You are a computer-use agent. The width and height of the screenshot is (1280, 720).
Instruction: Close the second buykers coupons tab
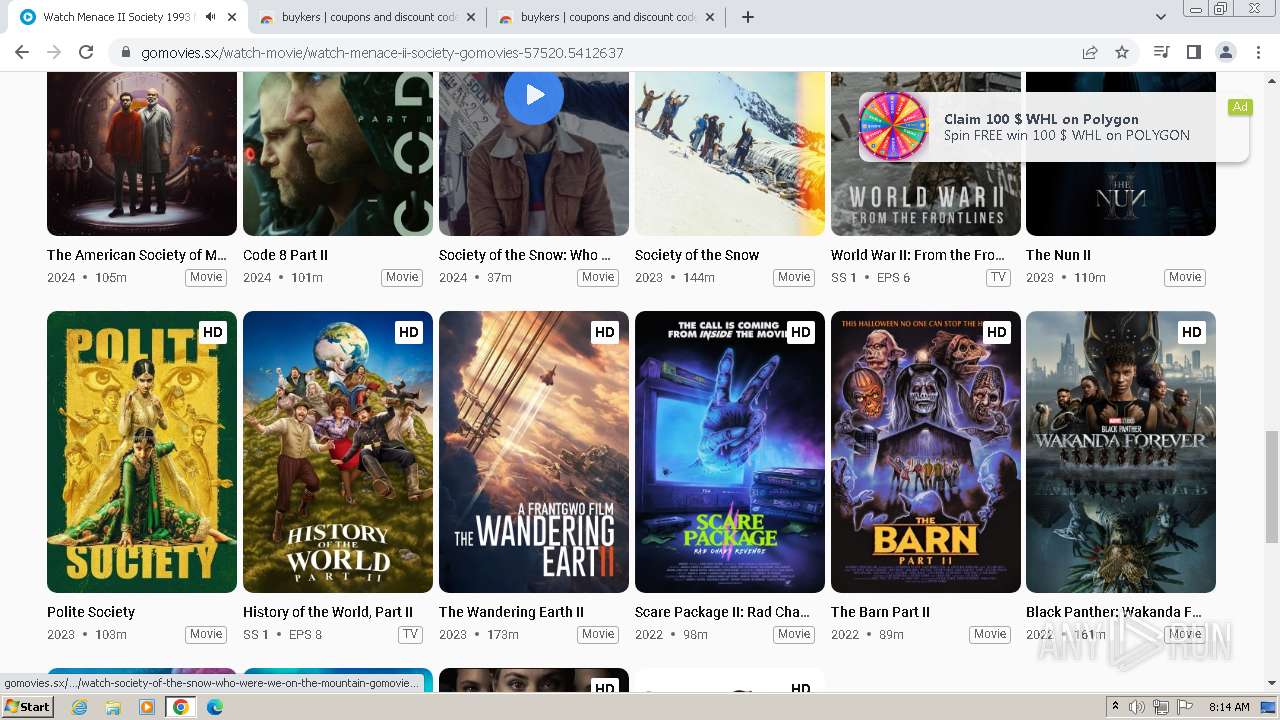710,17
